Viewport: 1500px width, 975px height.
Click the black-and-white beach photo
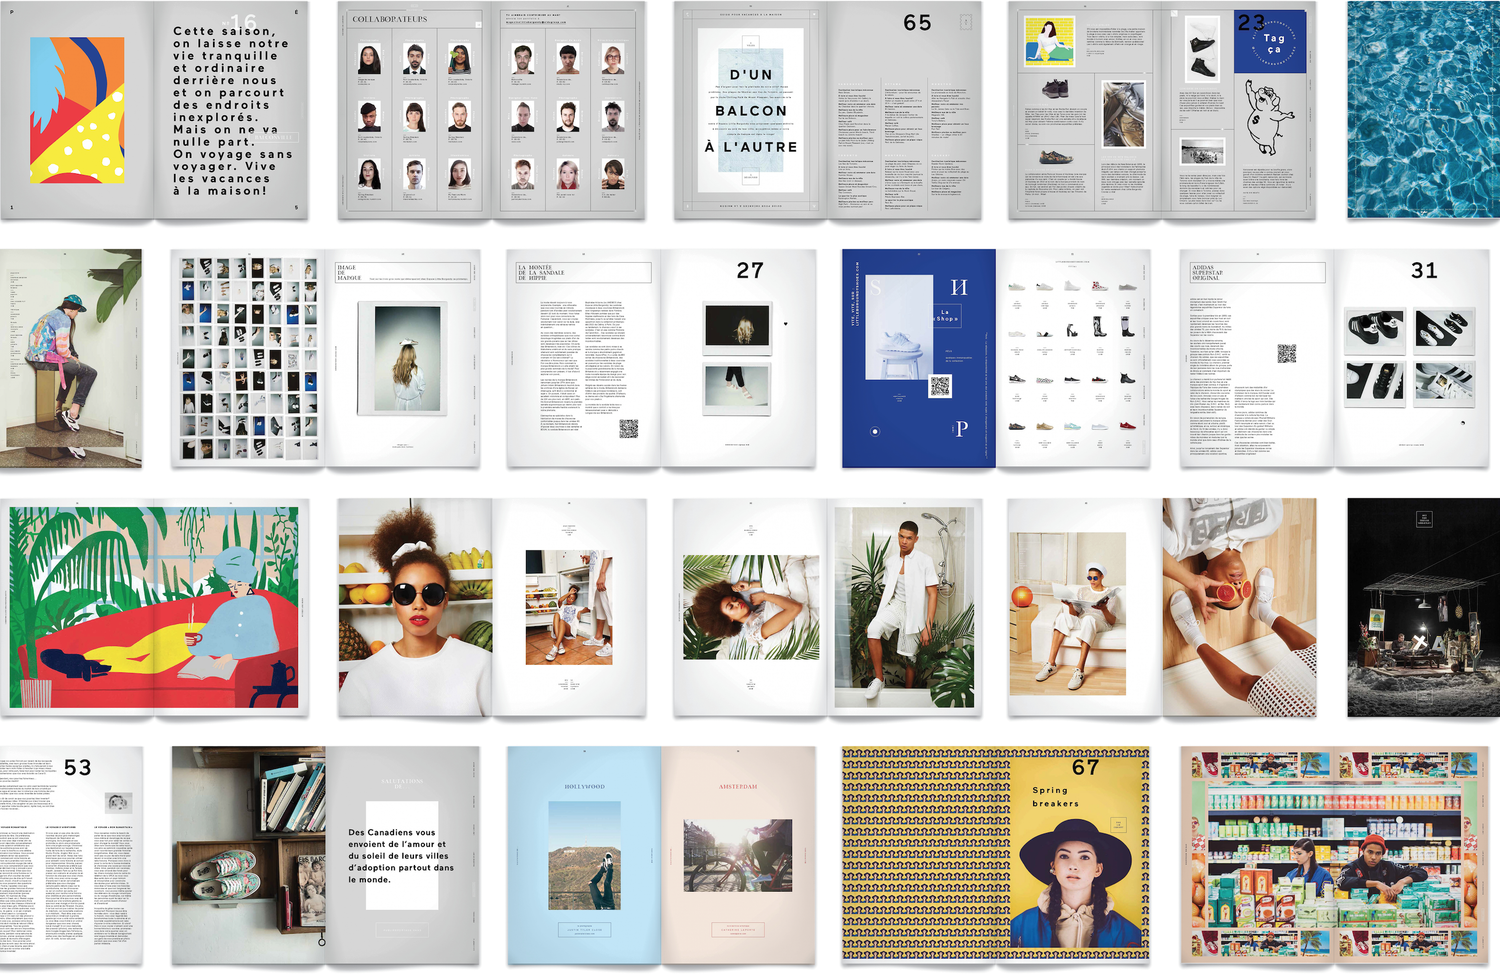[x=1202, y=152]
